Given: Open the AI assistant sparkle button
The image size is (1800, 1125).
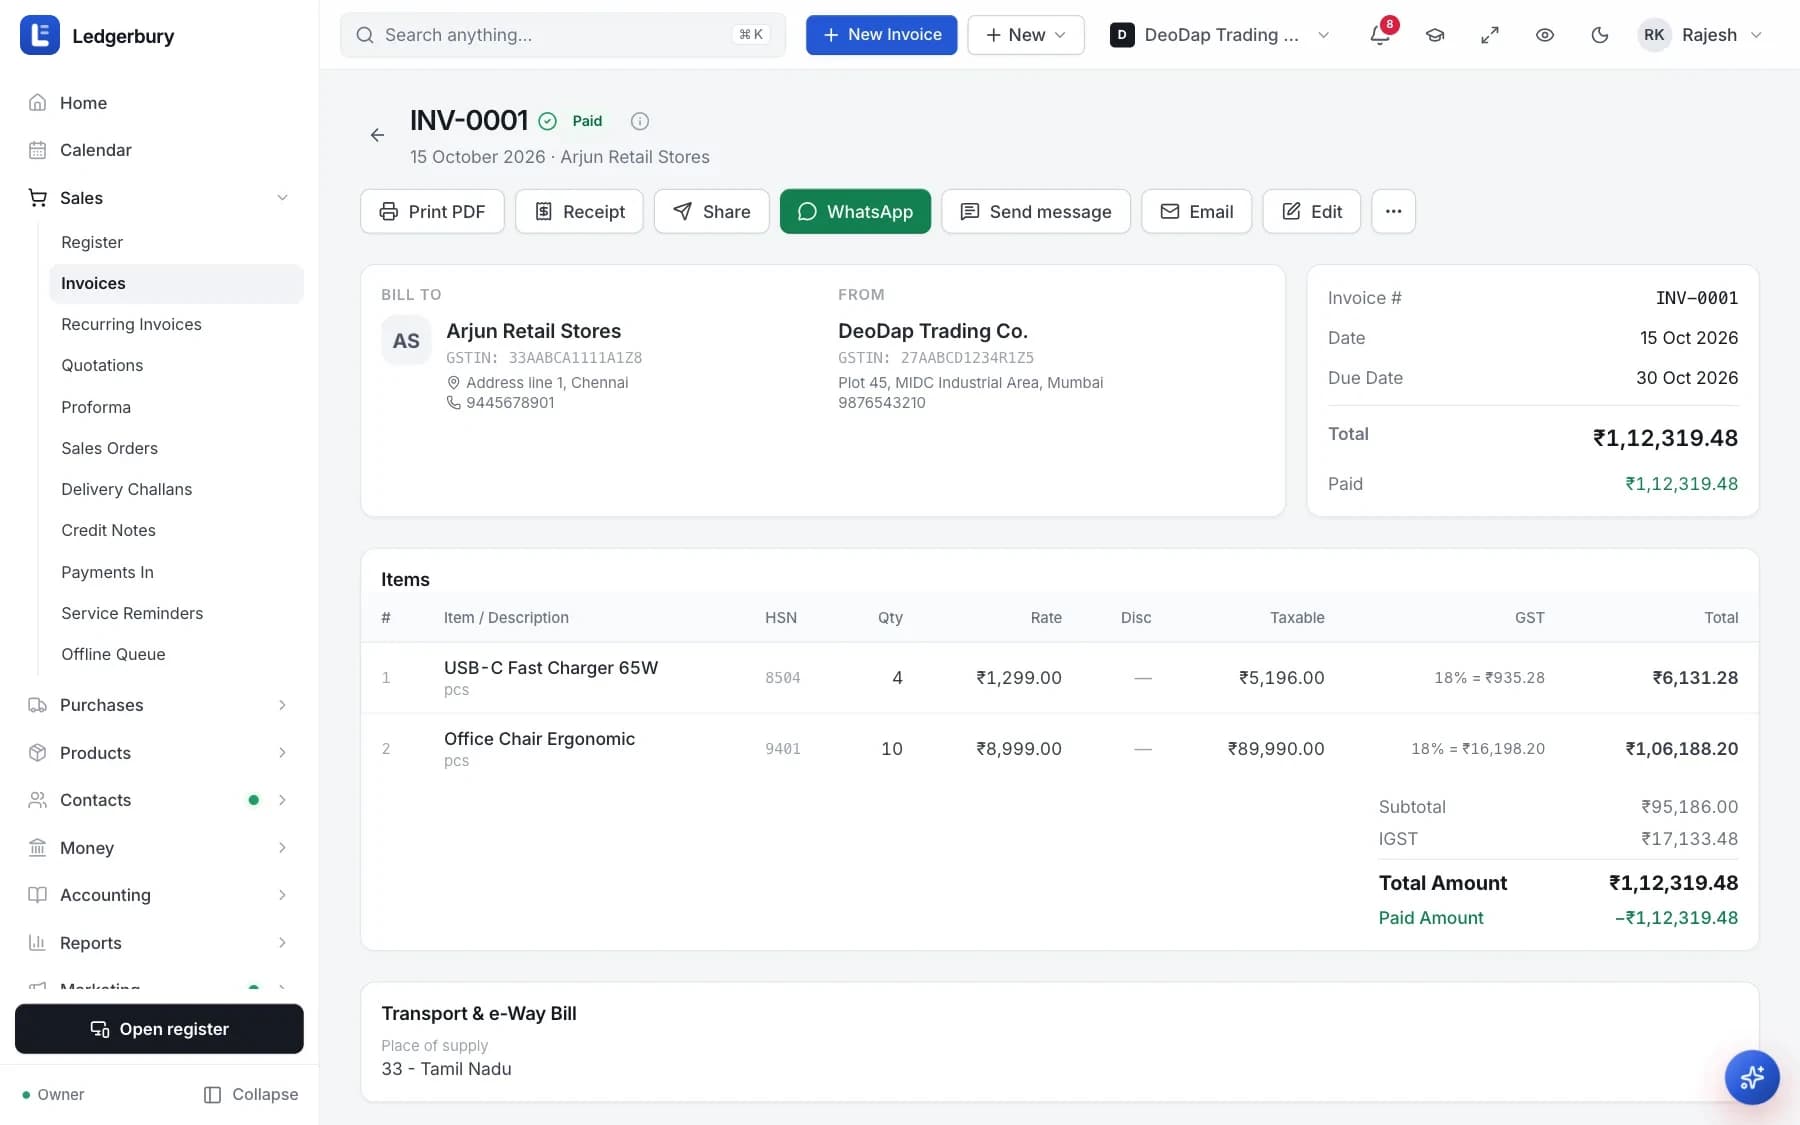Looking at the screenshot, I should click(1752, 1077).
